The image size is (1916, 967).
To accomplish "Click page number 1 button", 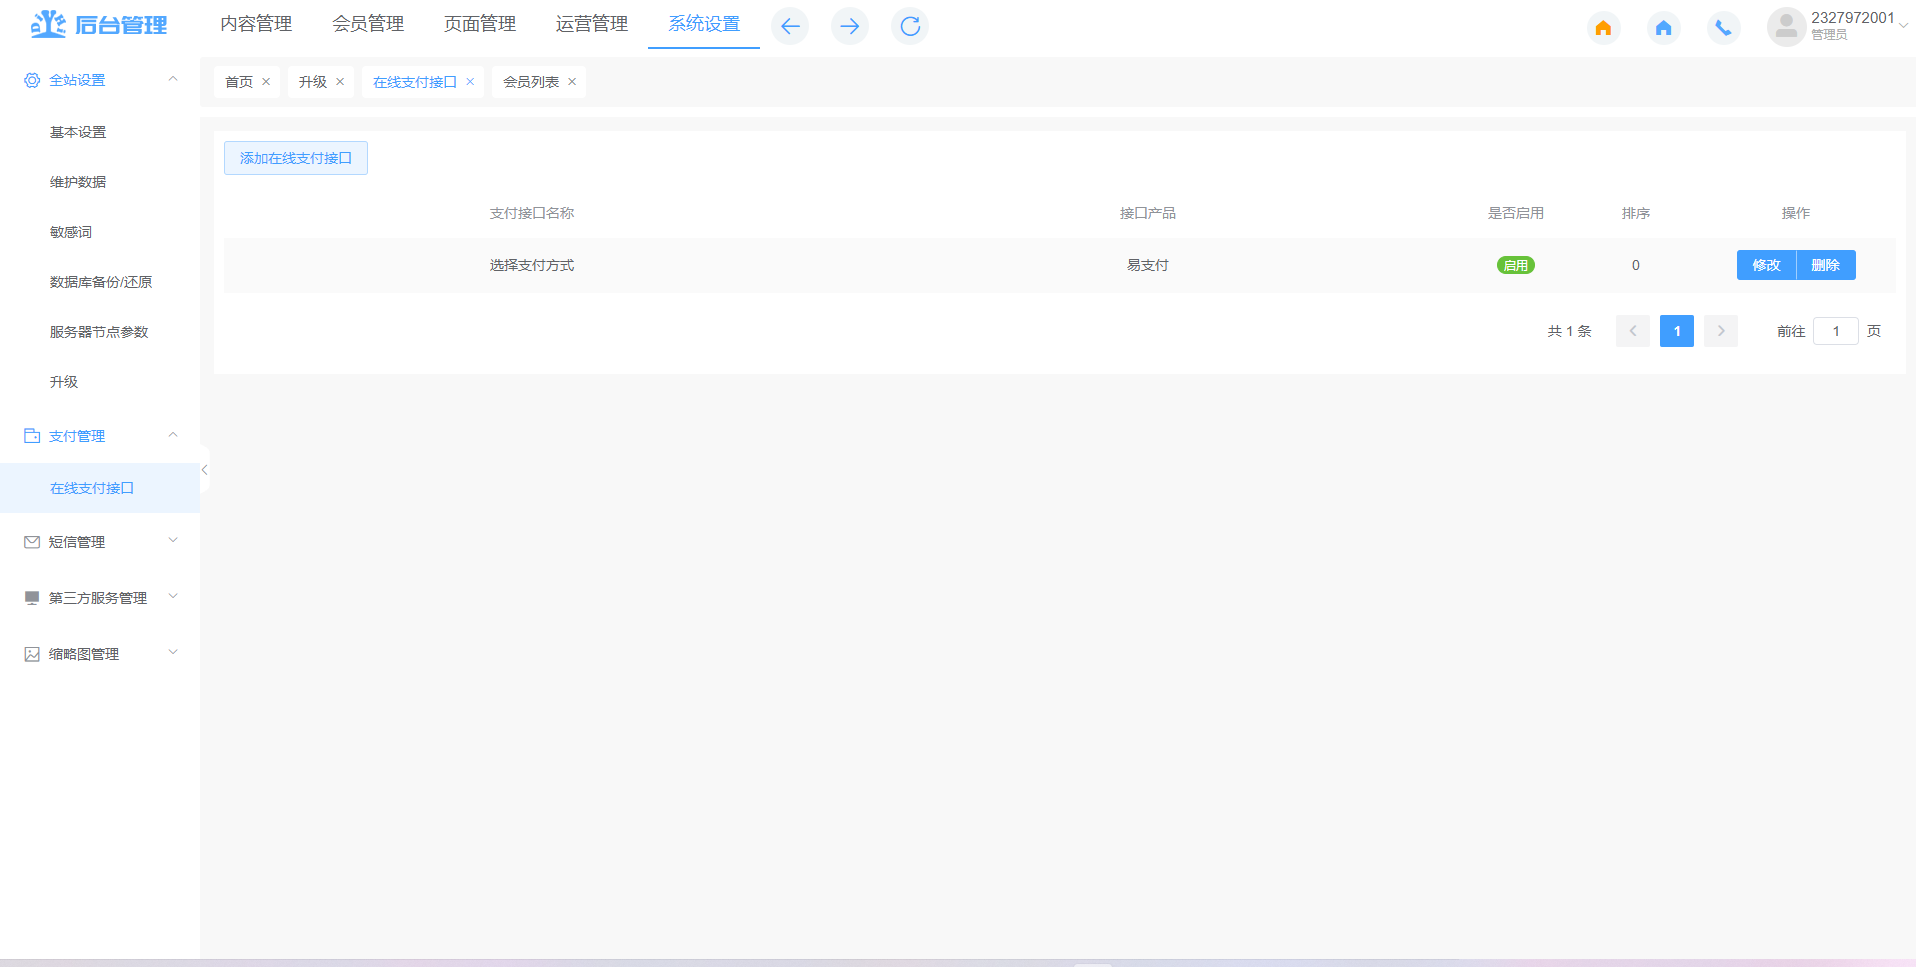I will 1677,331.
